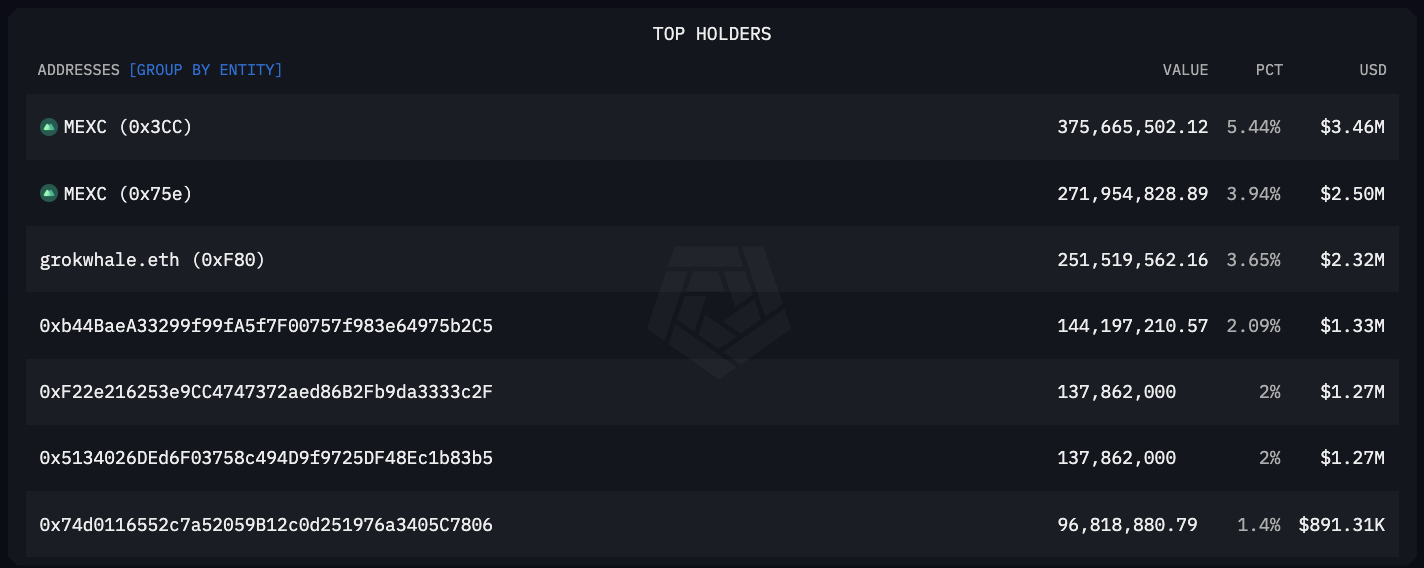This screenshot has width=1424, height=568.
Task: Toggle GROUP BY ENTITY option
Action: point(205,70)
